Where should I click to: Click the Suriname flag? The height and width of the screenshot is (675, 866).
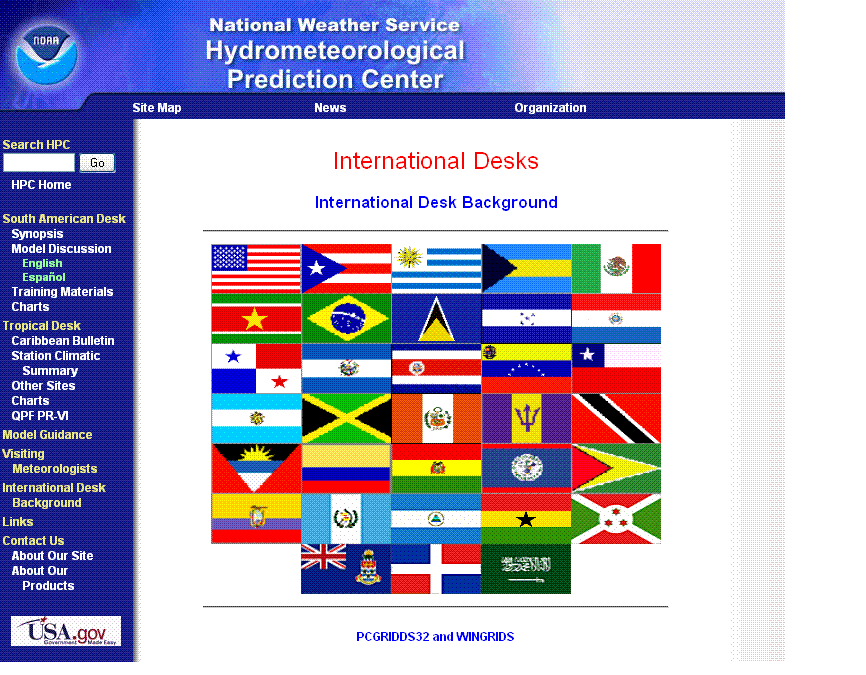tap(256, 319)
